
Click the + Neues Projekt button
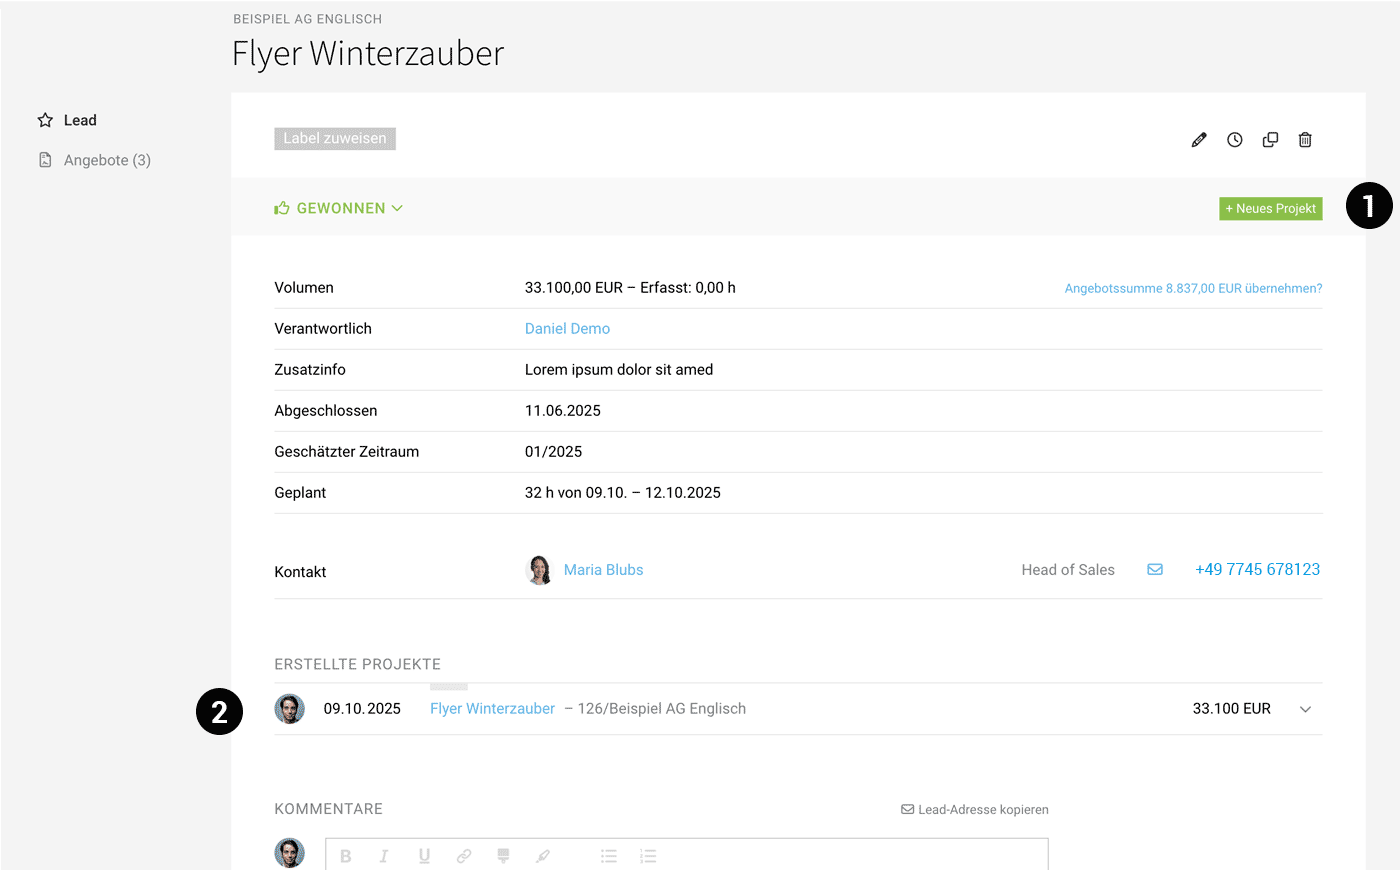1270,208
